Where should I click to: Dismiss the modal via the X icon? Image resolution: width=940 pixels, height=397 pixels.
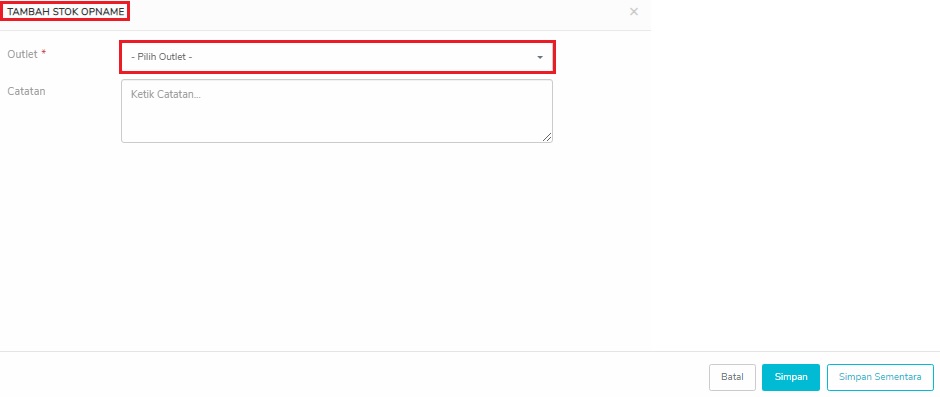[634, 11]
